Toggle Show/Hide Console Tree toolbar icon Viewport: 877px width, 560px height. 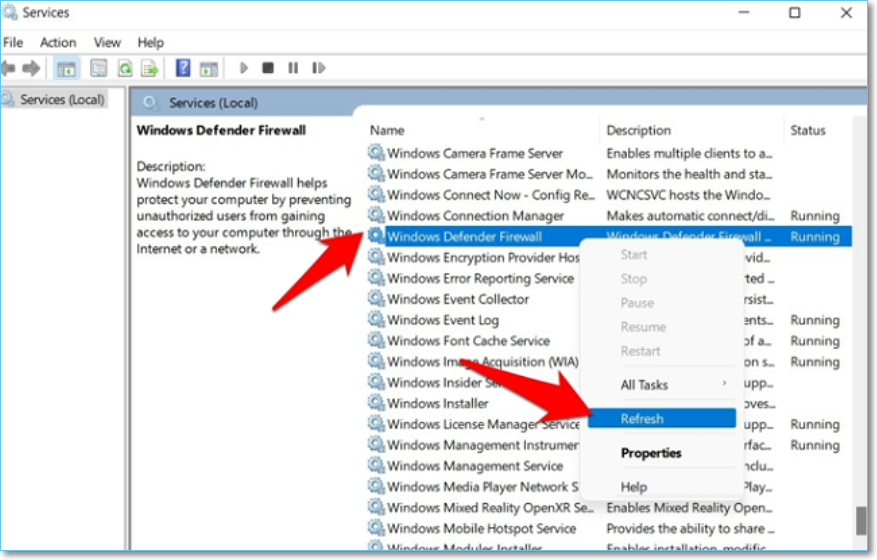(66, 68)
